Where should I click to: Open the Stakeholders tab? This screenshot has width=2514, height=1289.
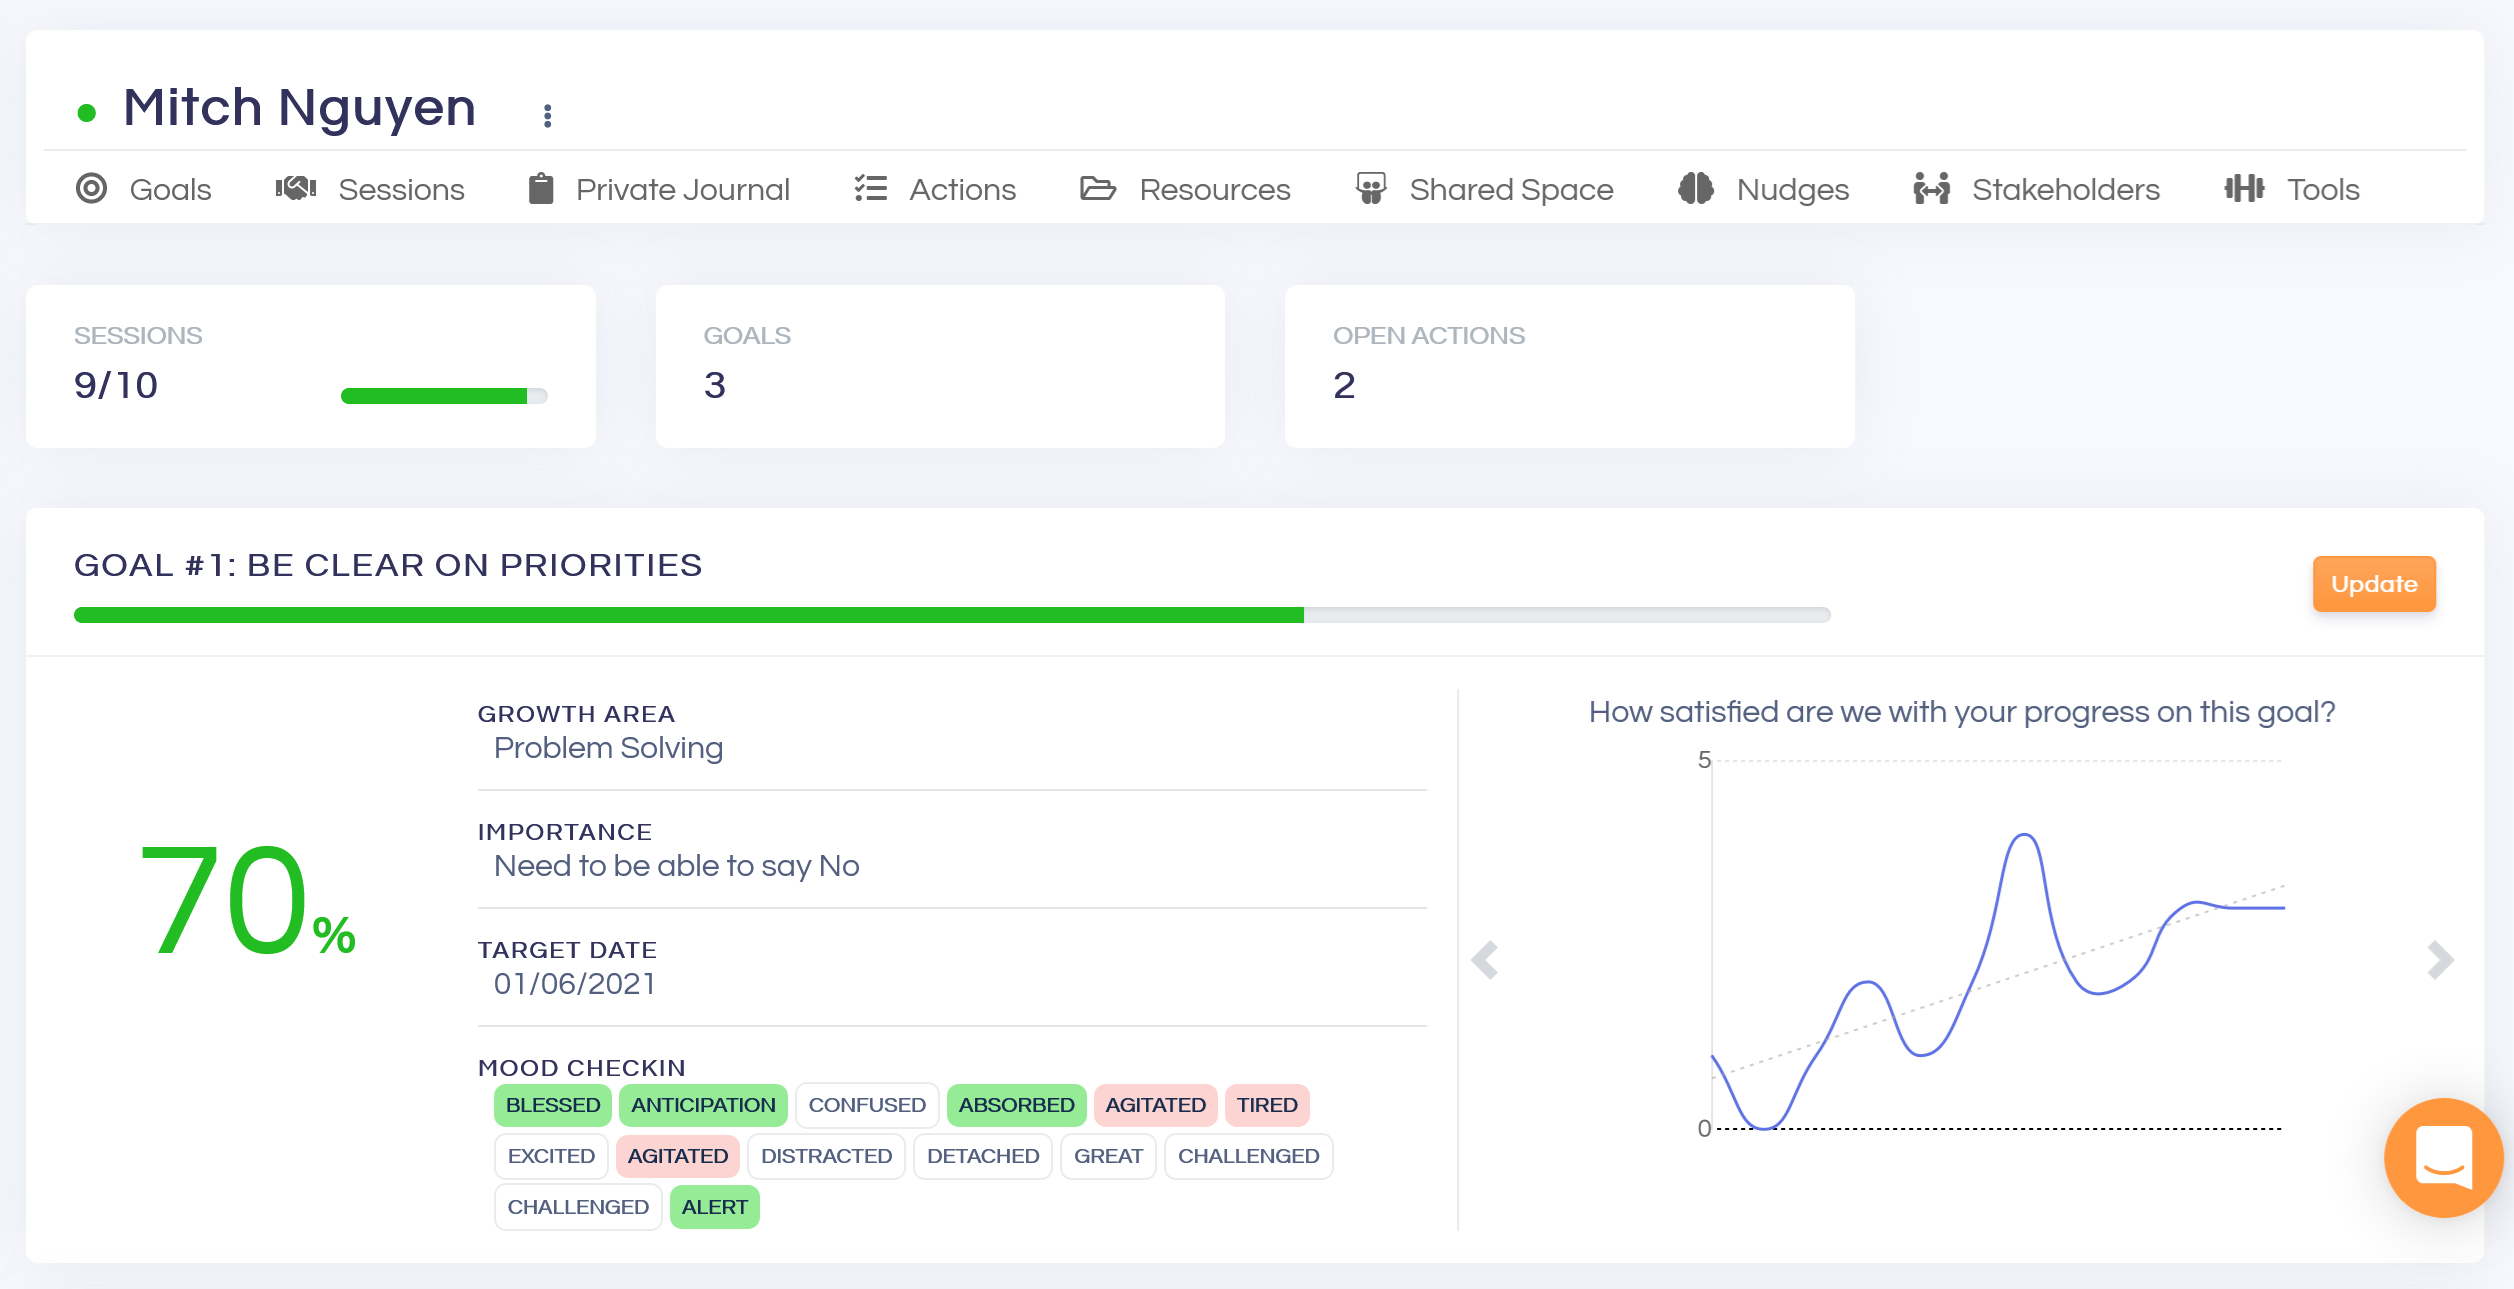[x=2065, y=190]
